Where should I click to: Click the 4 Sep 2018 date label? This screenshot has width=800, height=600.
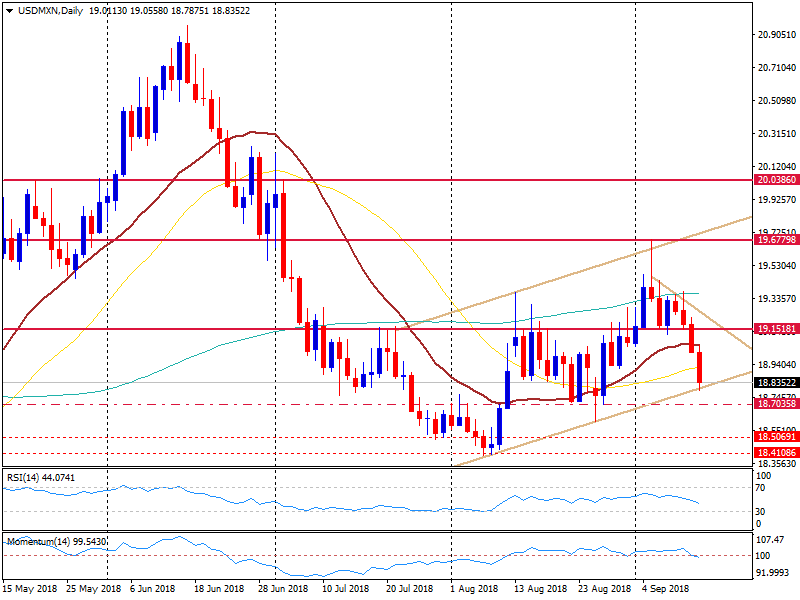tap(665, 589)
